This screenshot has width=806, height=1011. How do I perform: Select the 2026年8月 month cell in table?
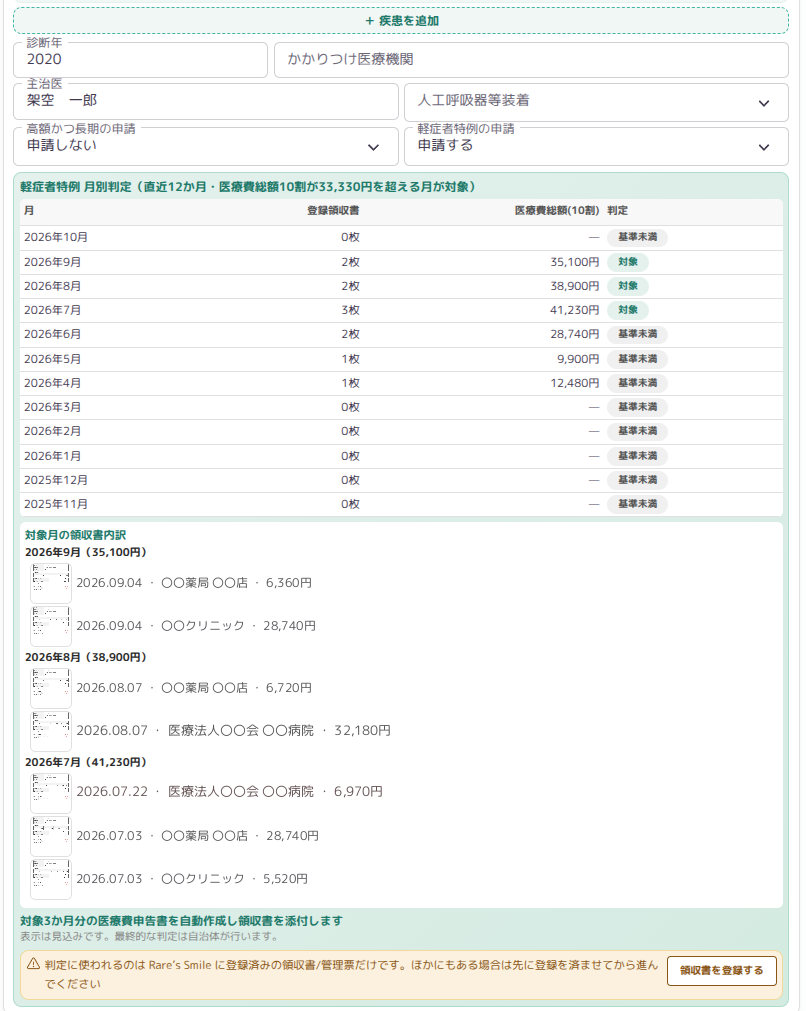pyautogui.click(x=52, y=286)
